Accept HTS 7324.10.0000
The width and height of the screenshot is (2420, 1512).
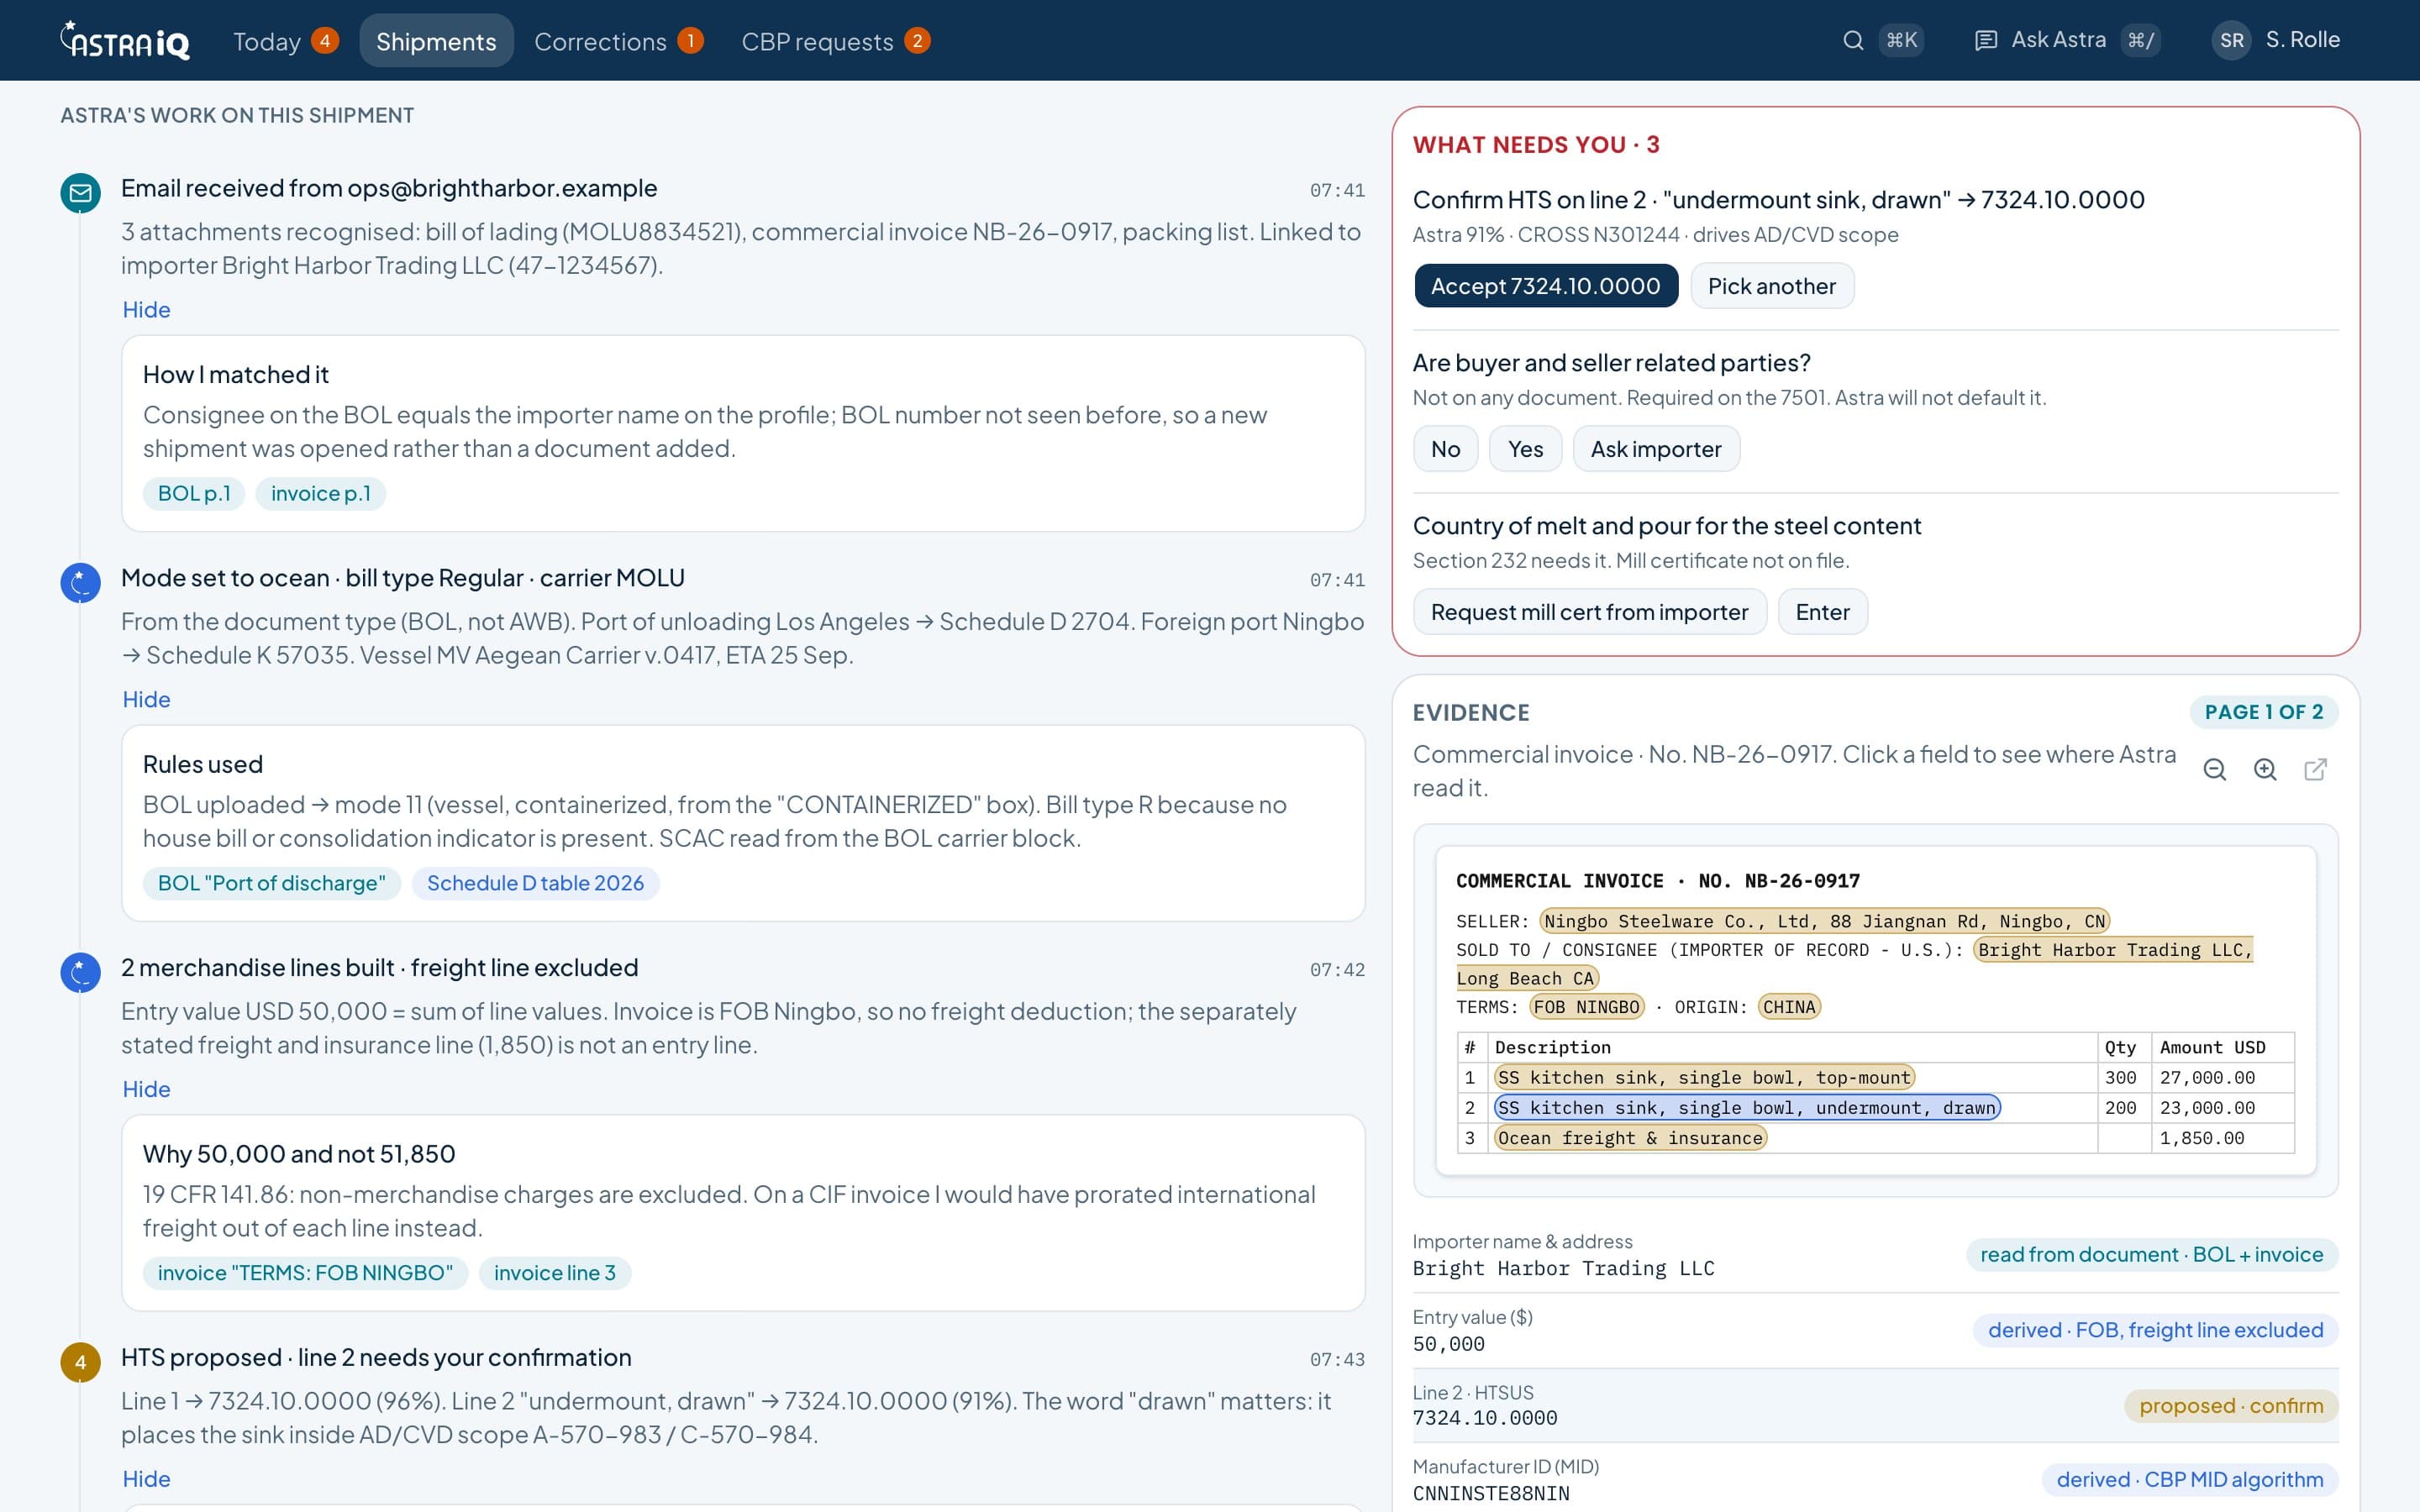point(1545,286)
